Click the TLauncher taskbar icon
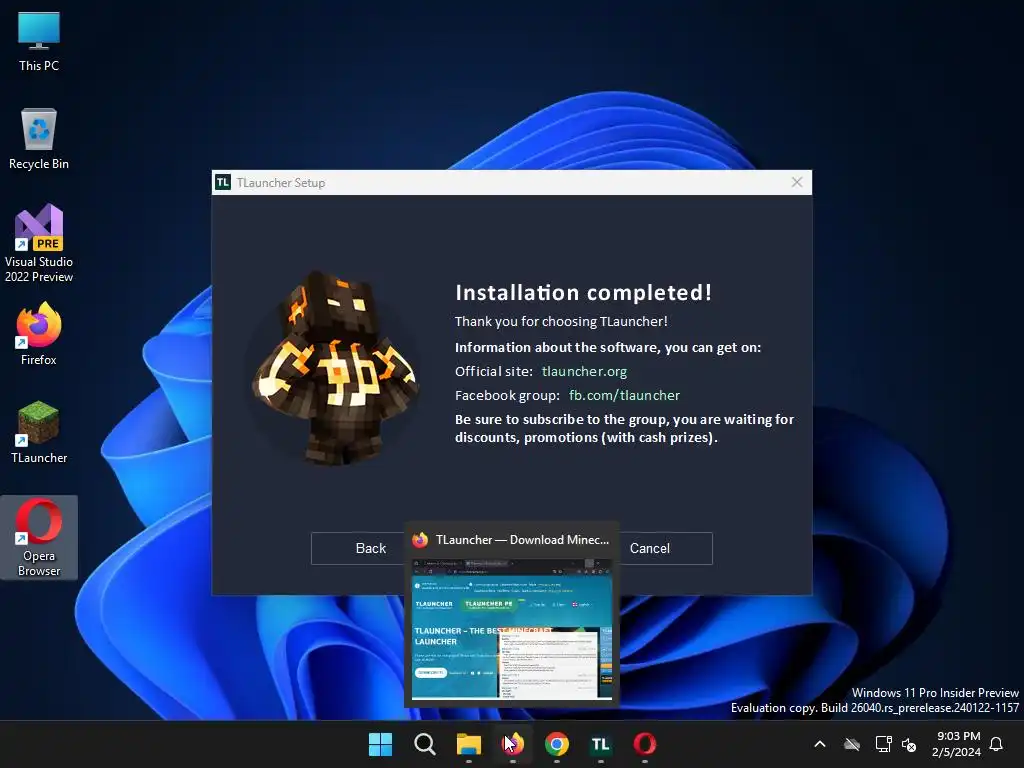 pos(601,744)
